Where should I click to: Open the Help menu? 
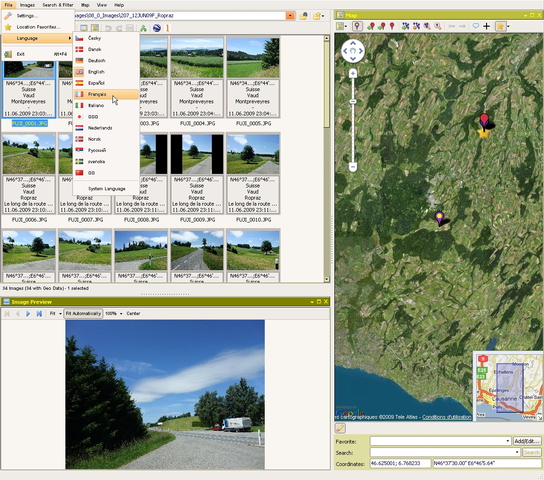(x=119, y=5)
